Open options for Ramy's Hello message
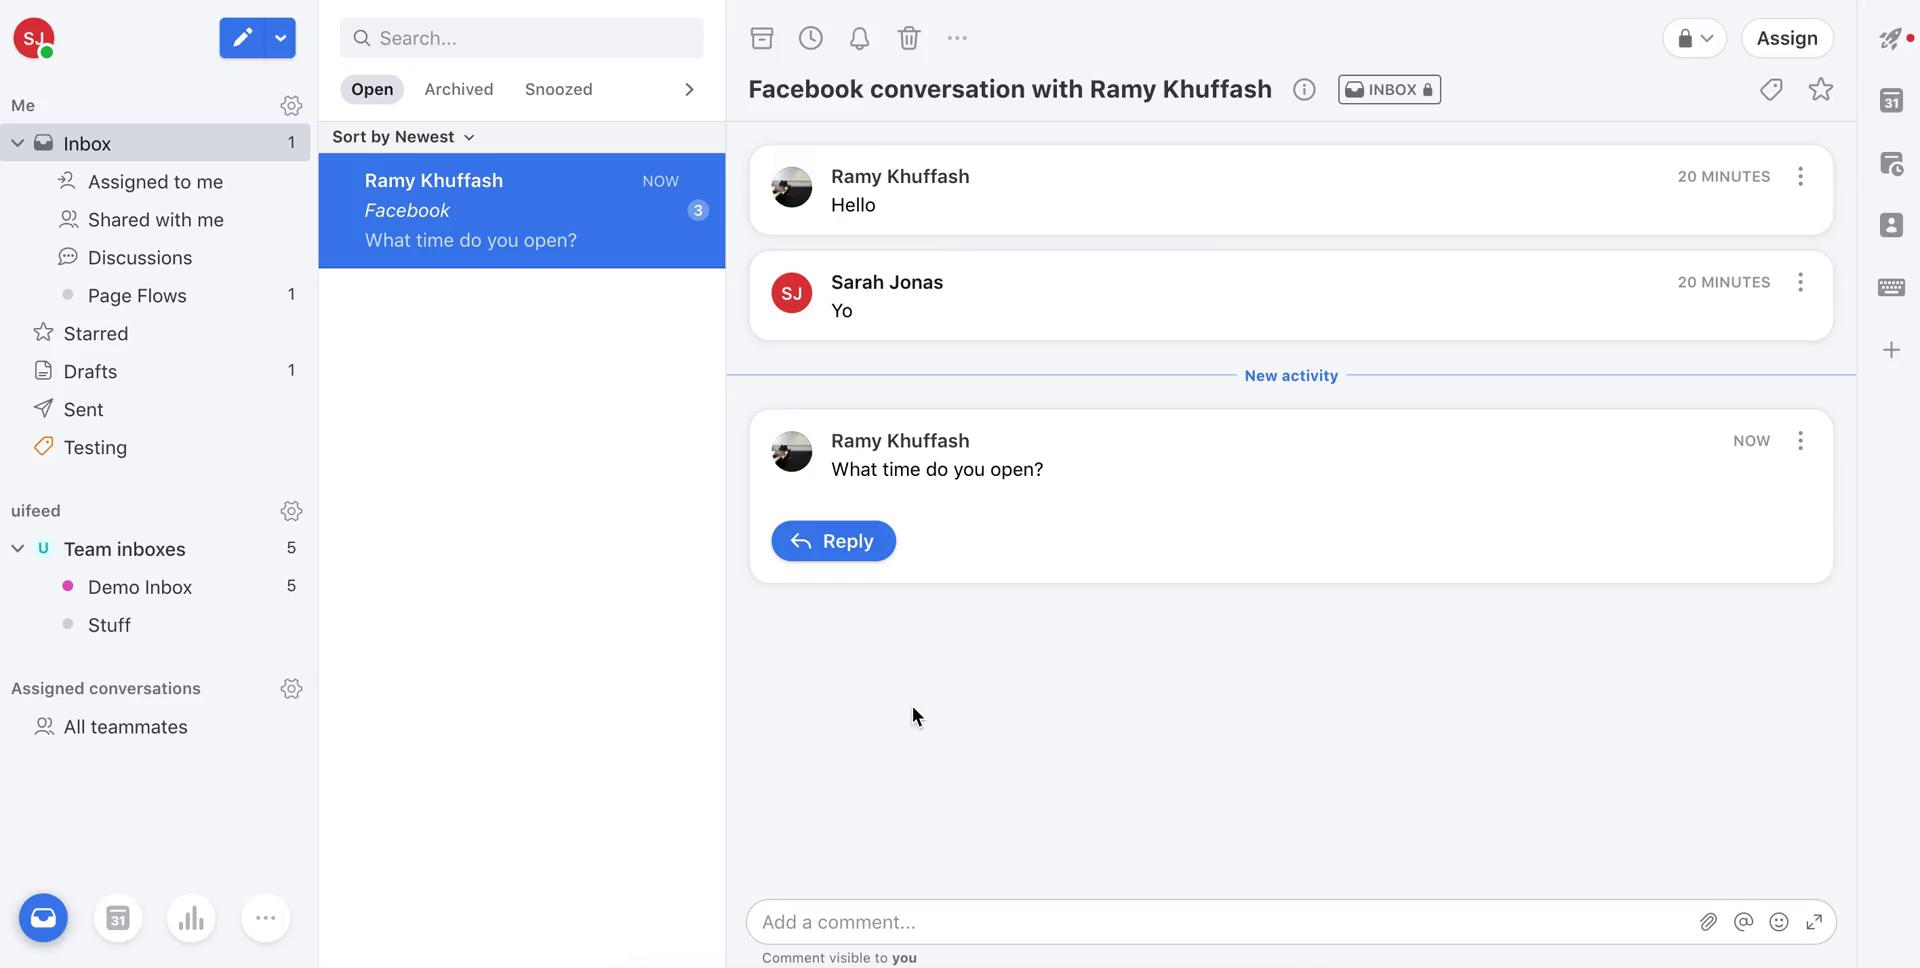1920x968 pixels. click(x=1800, y=177)
